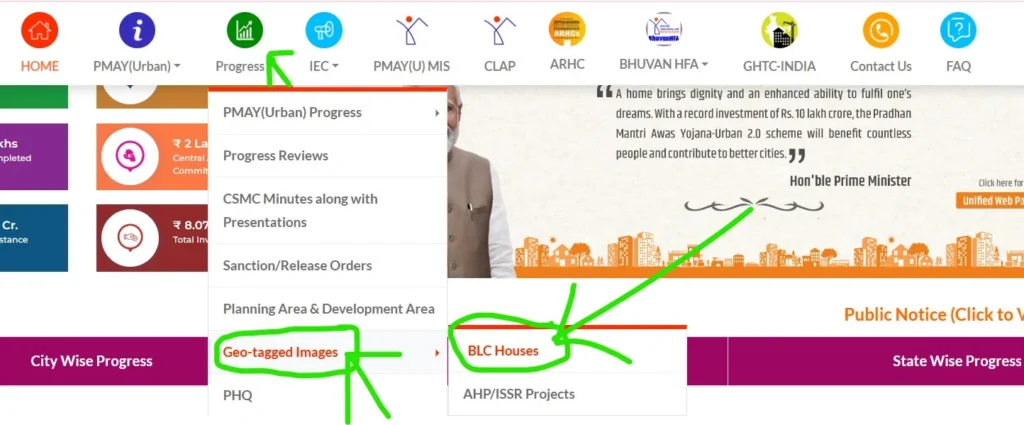Click the Contact Us phone icon
The image size is (1024, 425).
(881, 30)
